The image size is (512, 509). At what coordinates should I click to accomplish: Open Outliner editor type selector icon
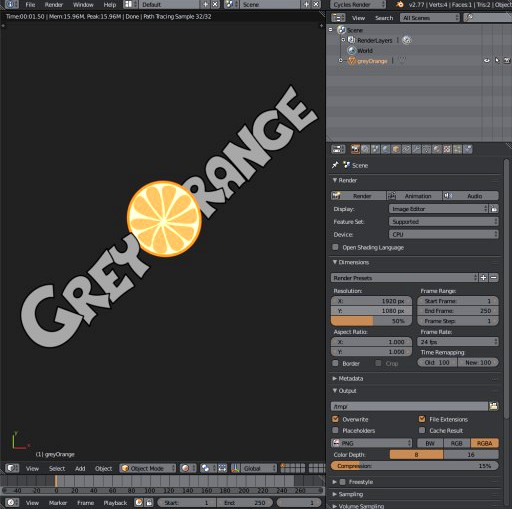tap(338, 18)
